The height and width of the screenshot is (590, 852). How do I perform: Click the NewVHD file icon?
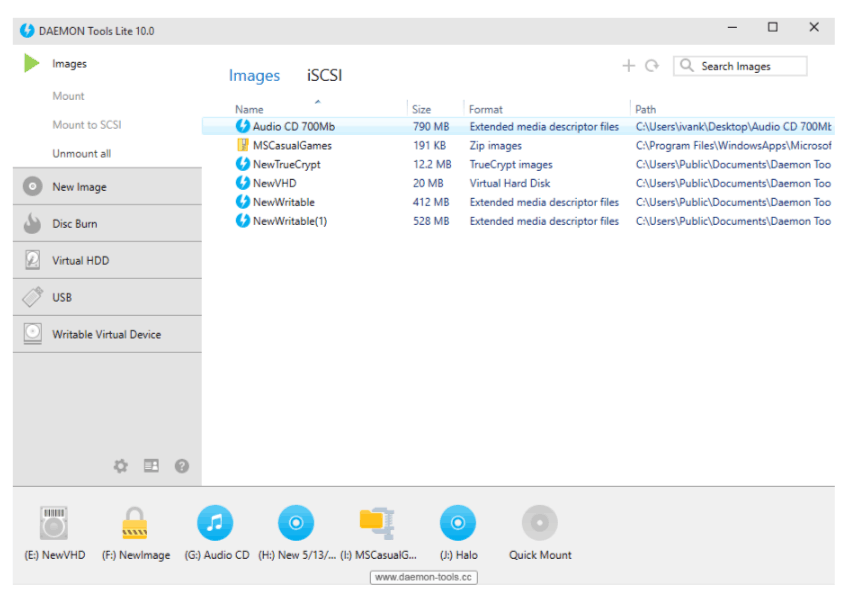tap(243, 183)
